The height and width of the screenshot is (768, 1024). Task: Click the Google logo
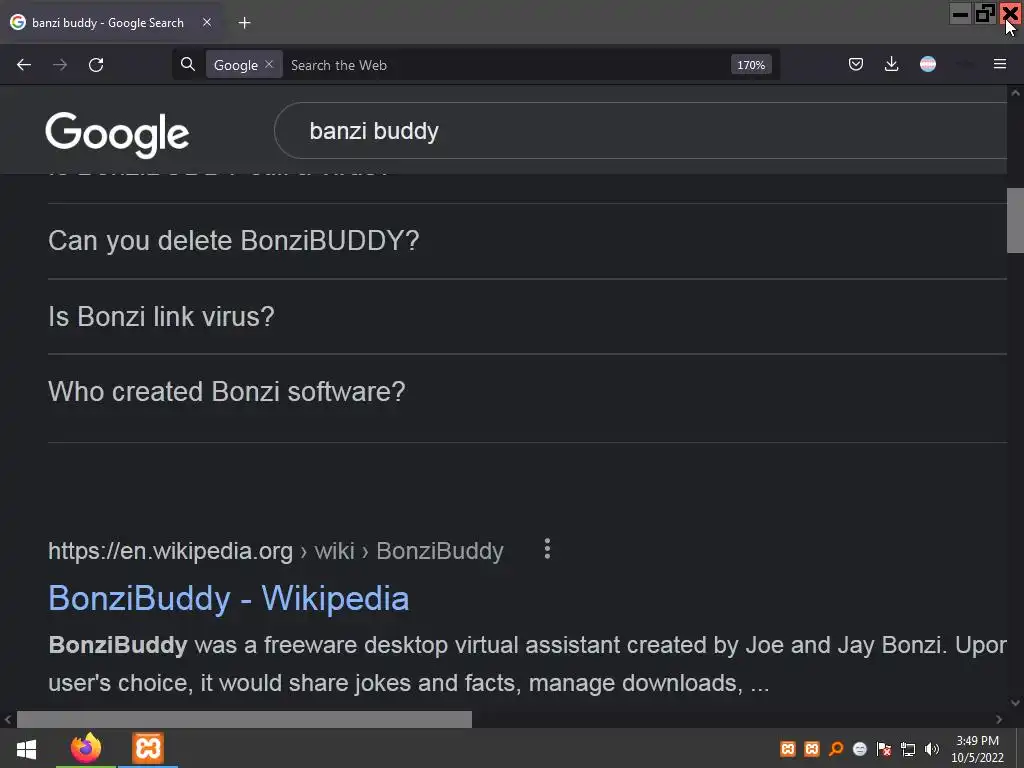point(118,135)
